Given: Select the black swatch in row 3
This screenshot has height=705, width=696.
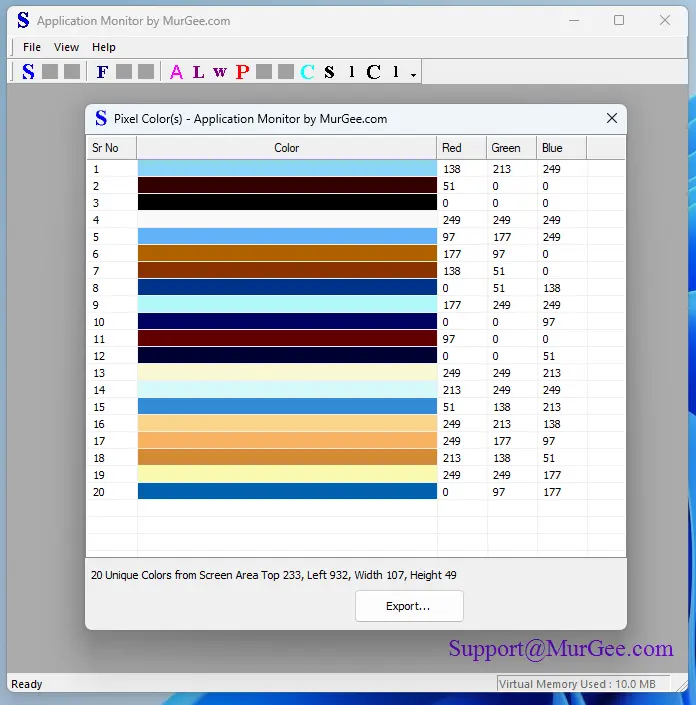Looking at the screenshot, I should click(287, 203).
